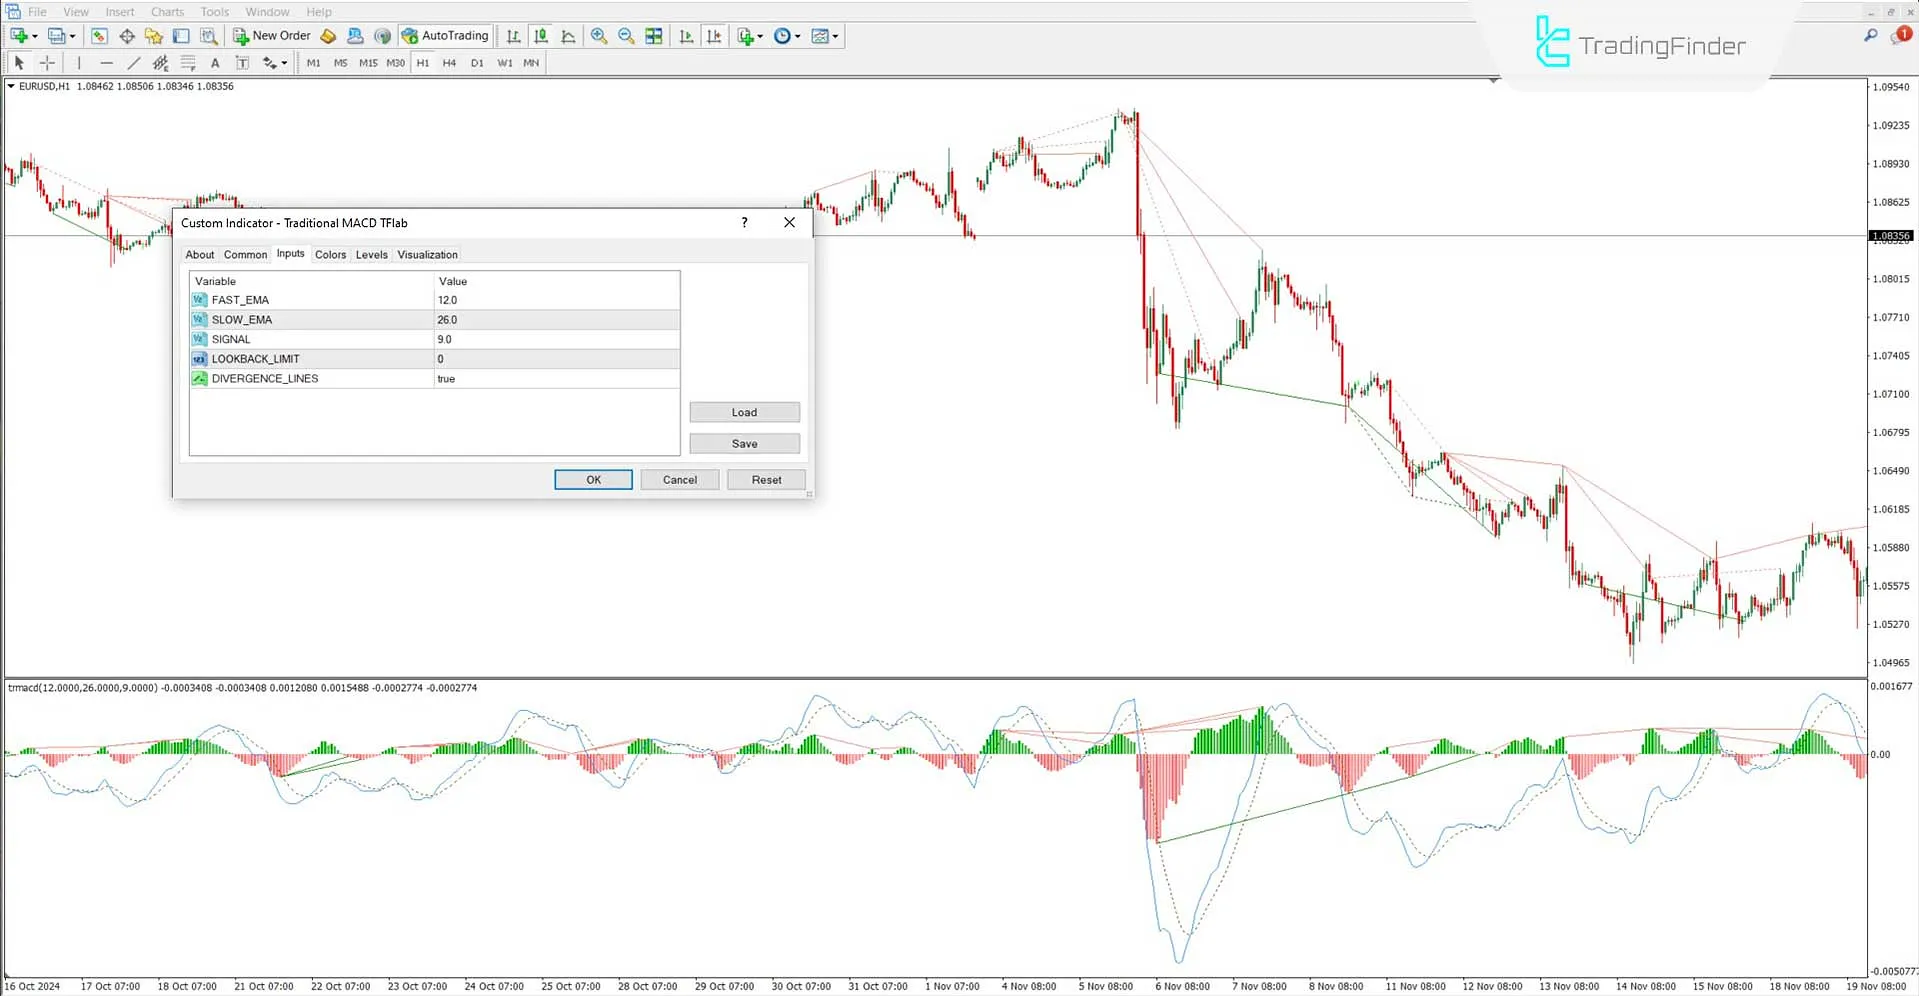
Task: Open the Periods dropdown
Action: (787, 36)
